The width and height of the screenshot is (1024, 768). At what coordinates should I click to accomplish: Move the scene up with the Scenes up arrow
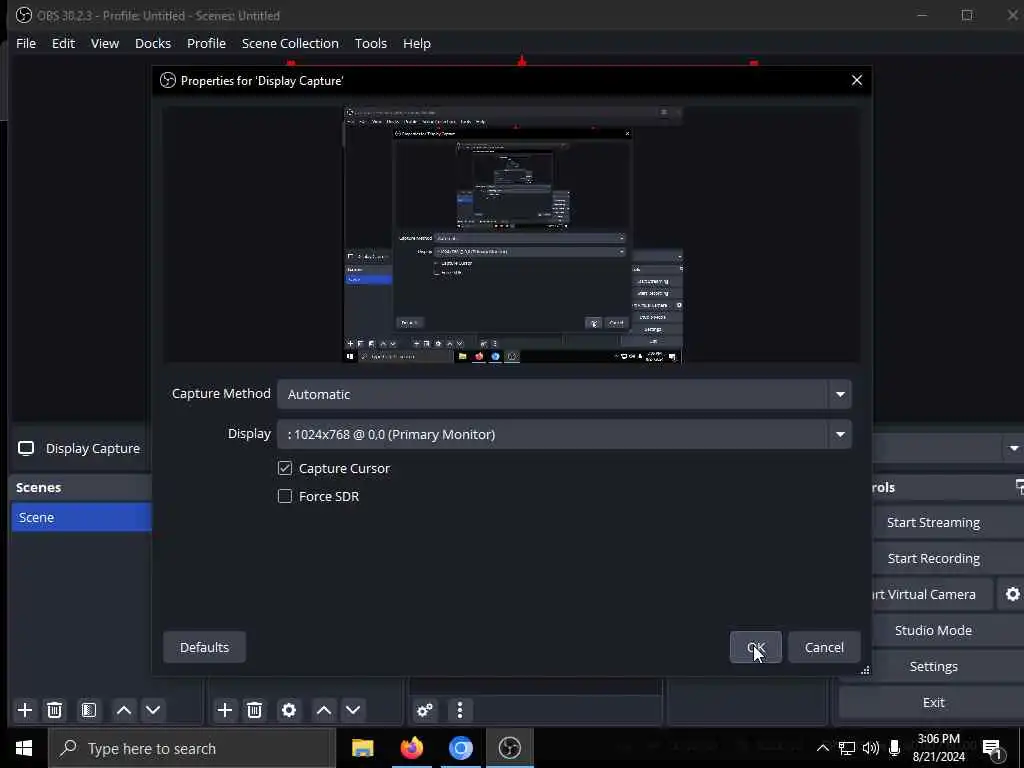pyautogui.click(x=124, y=710)
